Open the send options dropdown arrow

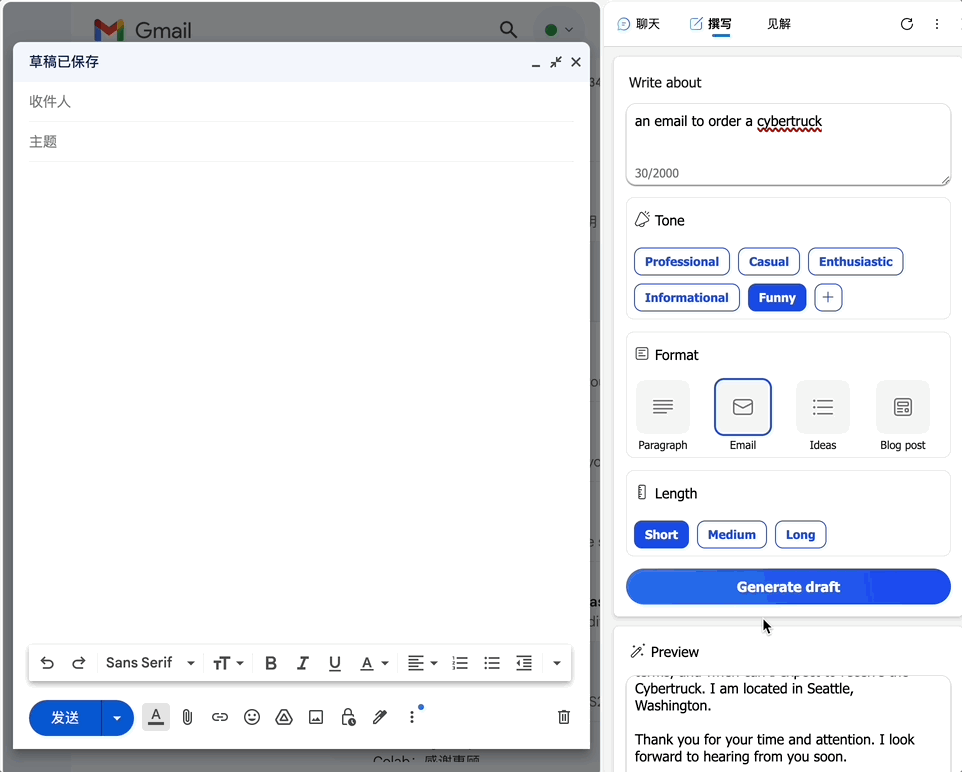[116, 717]
